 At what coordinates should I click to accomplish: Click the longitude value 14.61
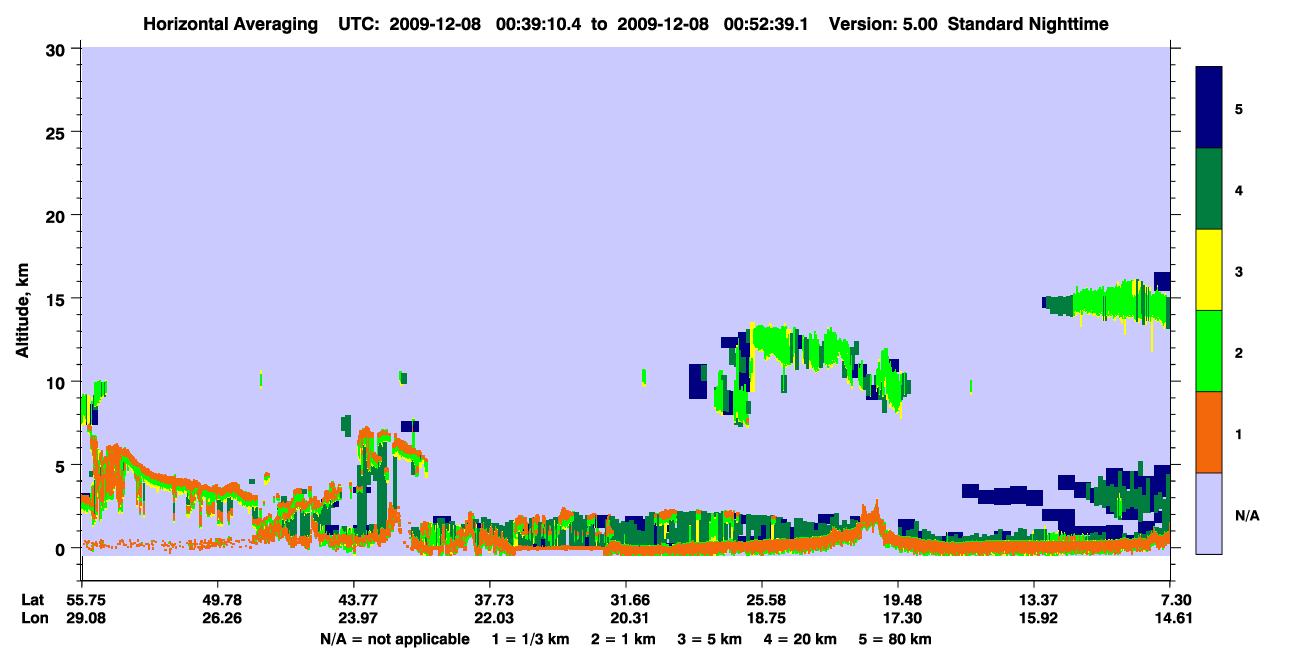1173,618
